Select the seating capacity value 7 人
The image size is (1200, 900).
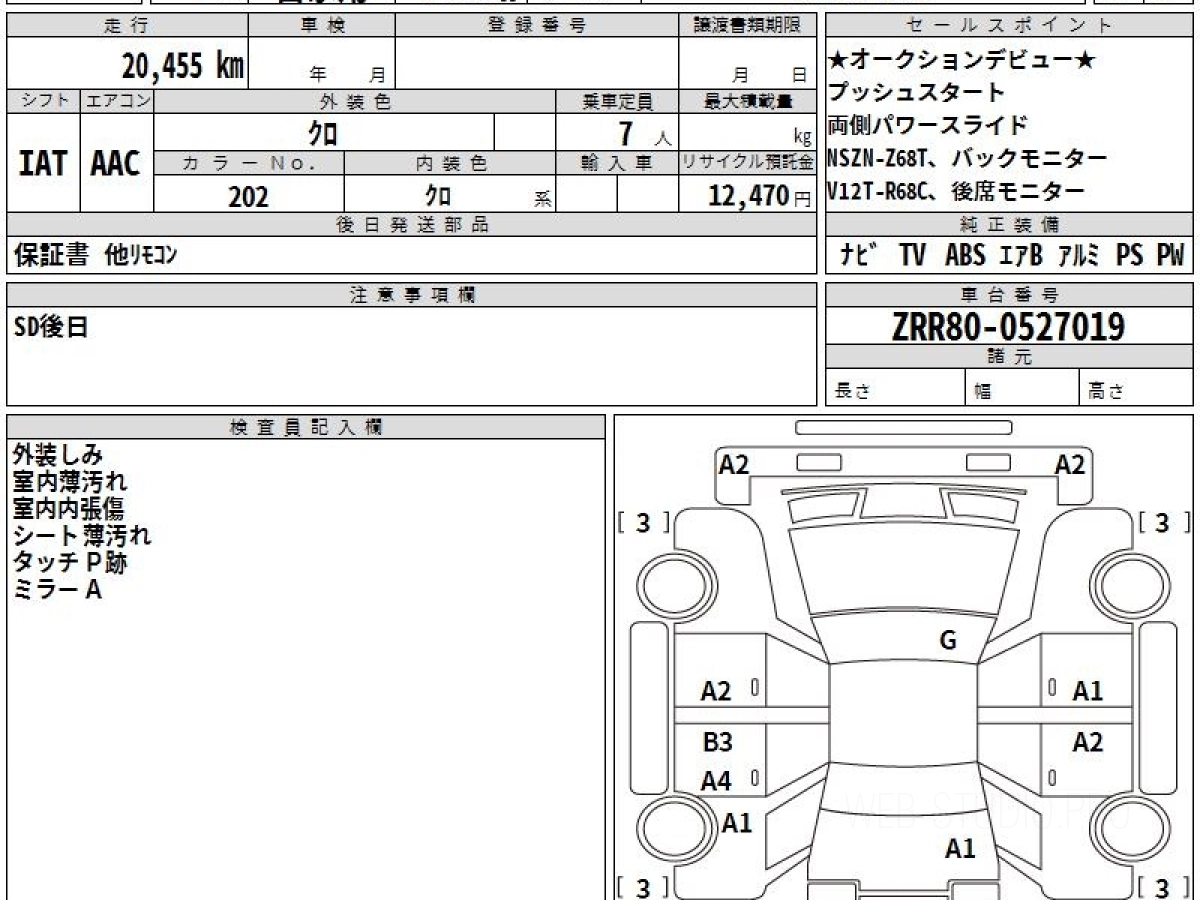[x=644, y=133]
